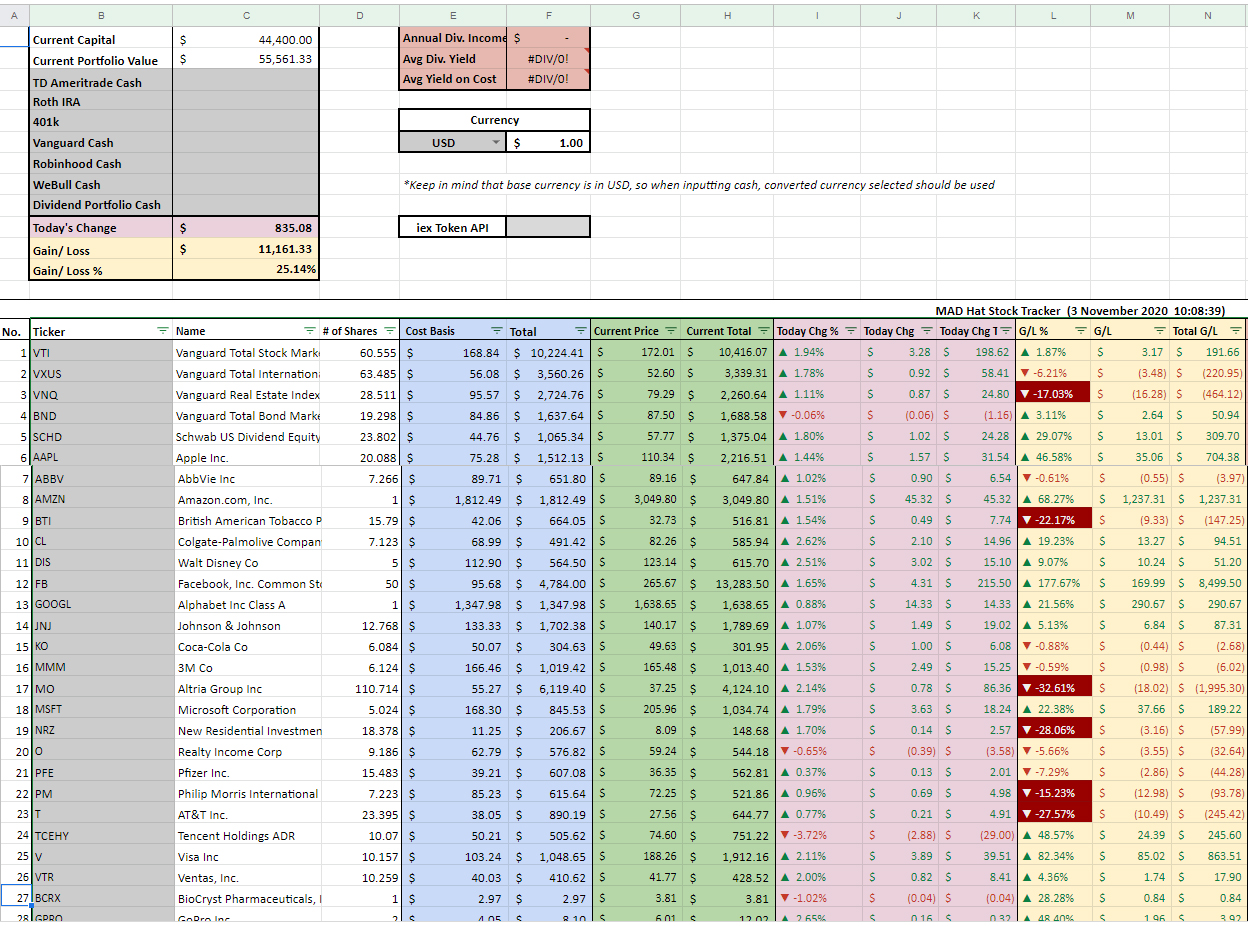1248x926 pixels.
Task: Click the VTI ticker cell
Action: click(x=101, y=352)
